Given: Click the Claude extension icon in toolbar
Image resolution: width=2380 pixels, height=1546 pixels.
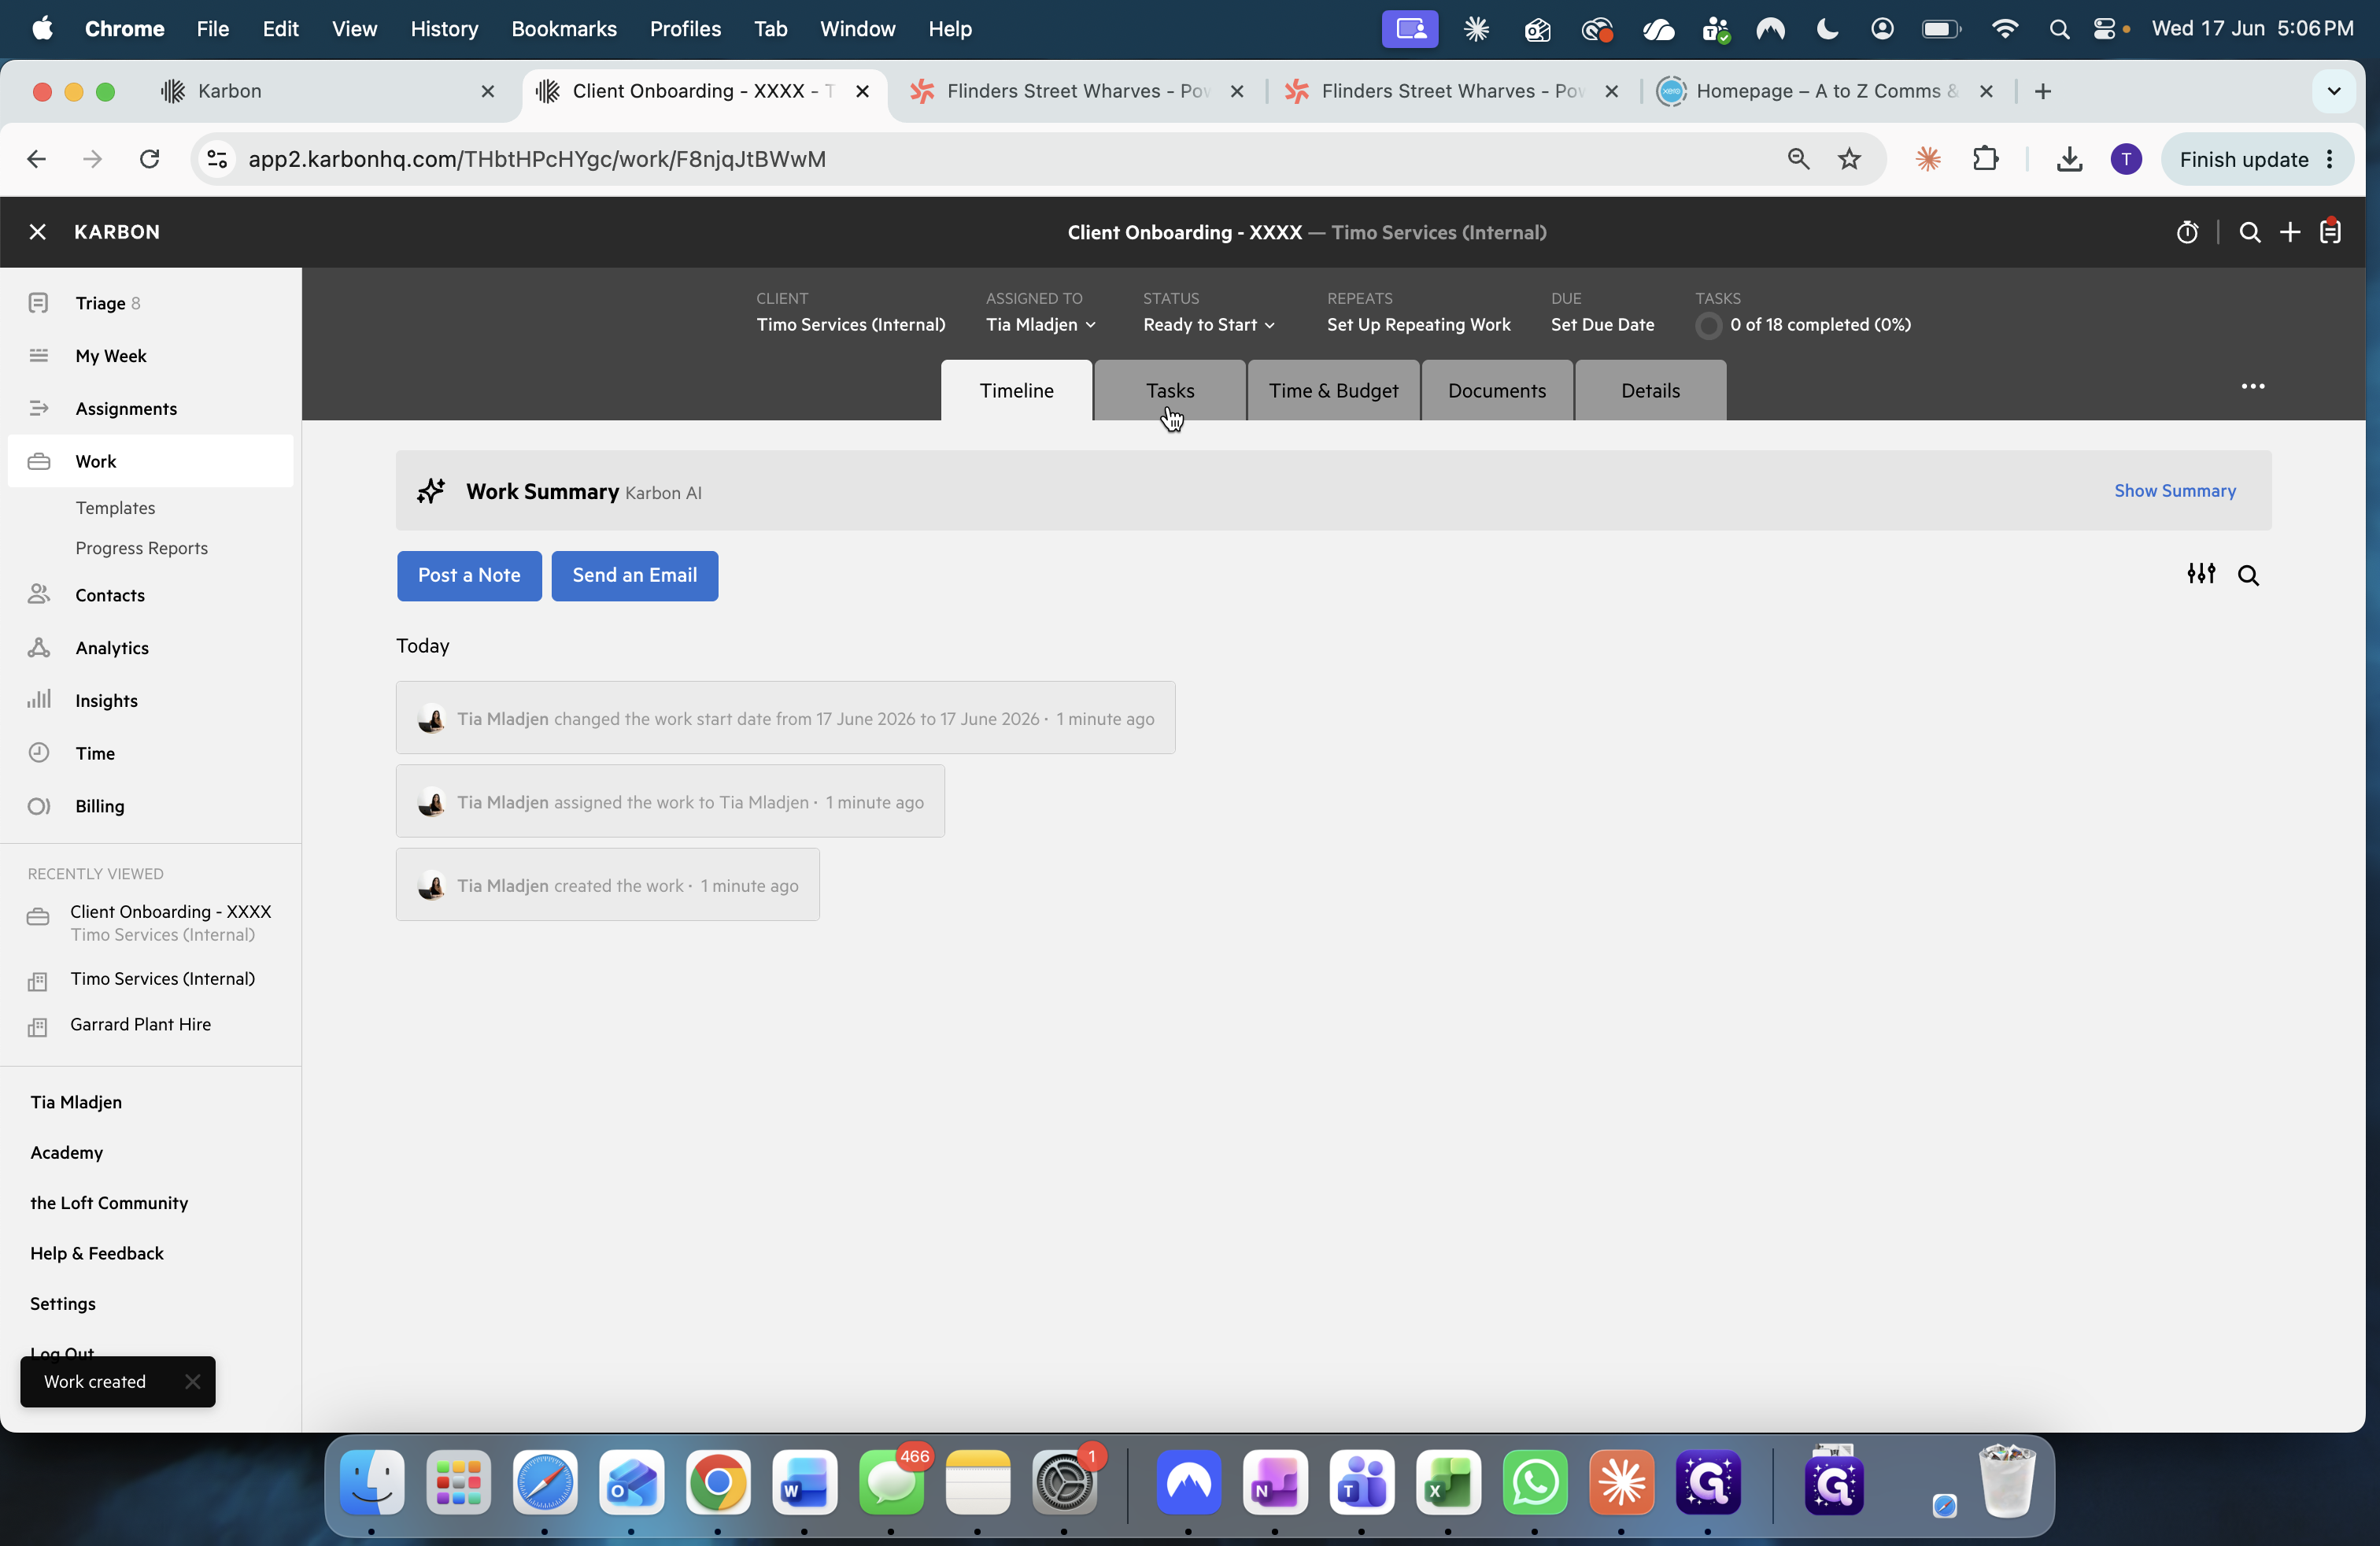Looking at the screenshot, I should pyautogui.click(x=1928, y=159).
